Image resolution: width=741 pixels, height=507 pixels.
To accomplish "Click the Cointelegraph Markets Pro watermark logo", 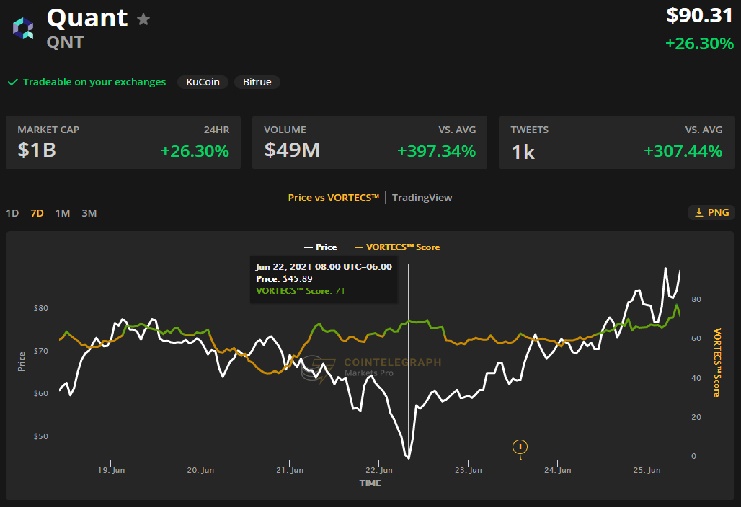I will point(316,366).
